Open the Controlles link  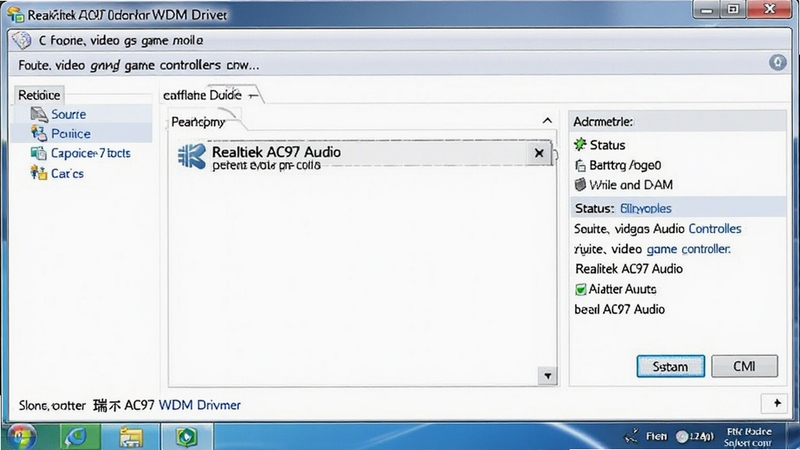click(x=715, y=229)
